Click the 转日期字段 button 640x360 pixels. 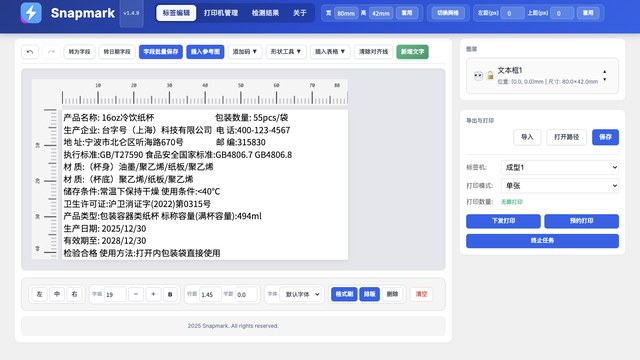(x=117, y=52)
